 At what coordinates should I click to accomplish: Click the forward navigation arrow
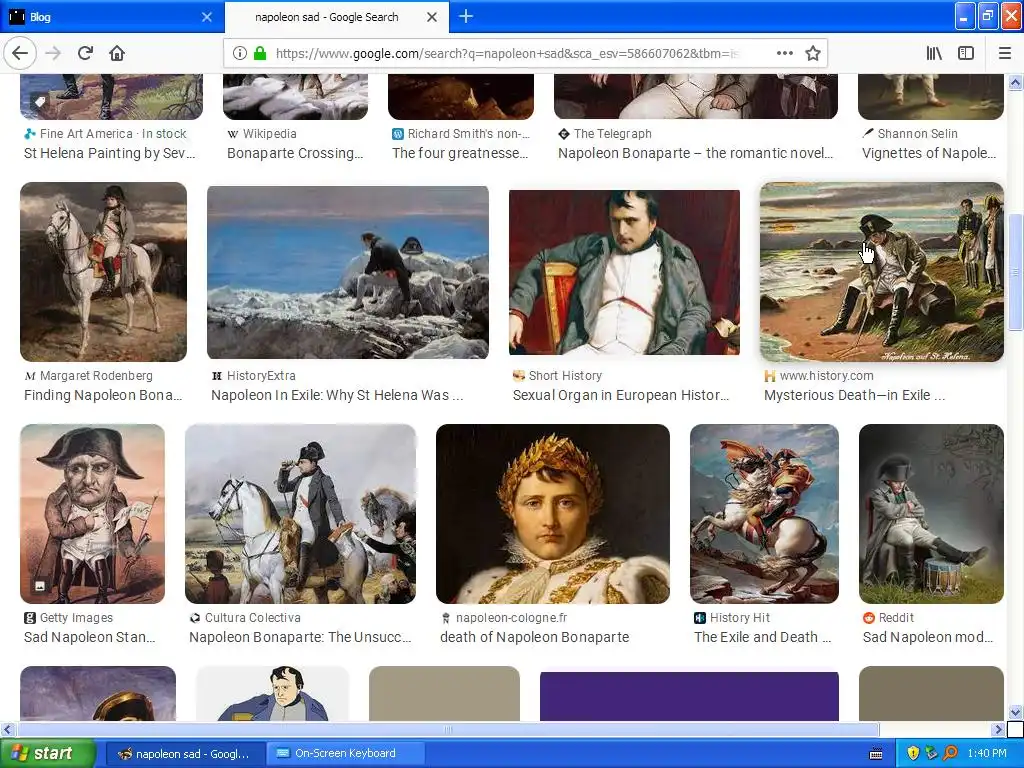point(54,53)
